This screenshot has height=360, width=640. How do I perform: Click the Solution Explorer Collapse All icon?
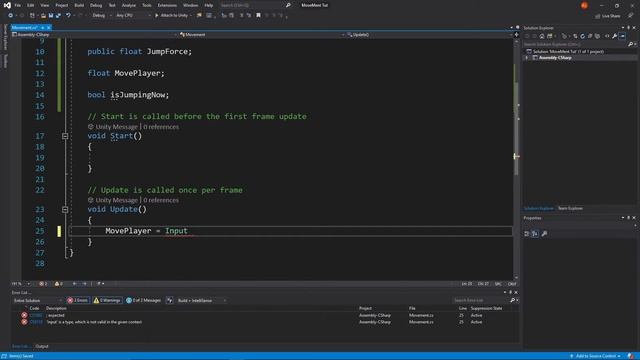(x=590, y=36)
